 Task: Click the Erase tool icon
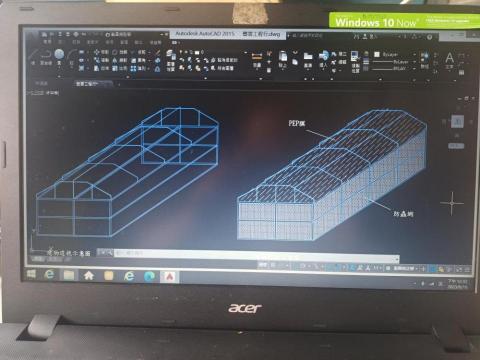157,52
